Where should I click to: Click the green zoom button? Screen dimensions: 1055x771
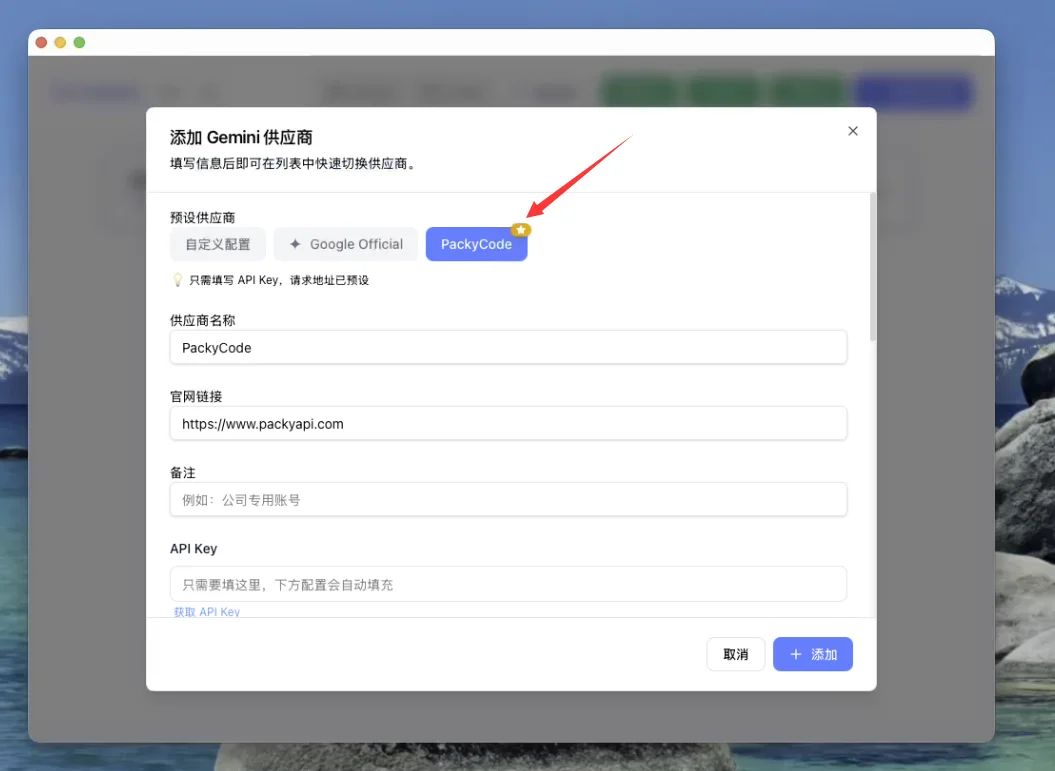click(x=78, y=42)
